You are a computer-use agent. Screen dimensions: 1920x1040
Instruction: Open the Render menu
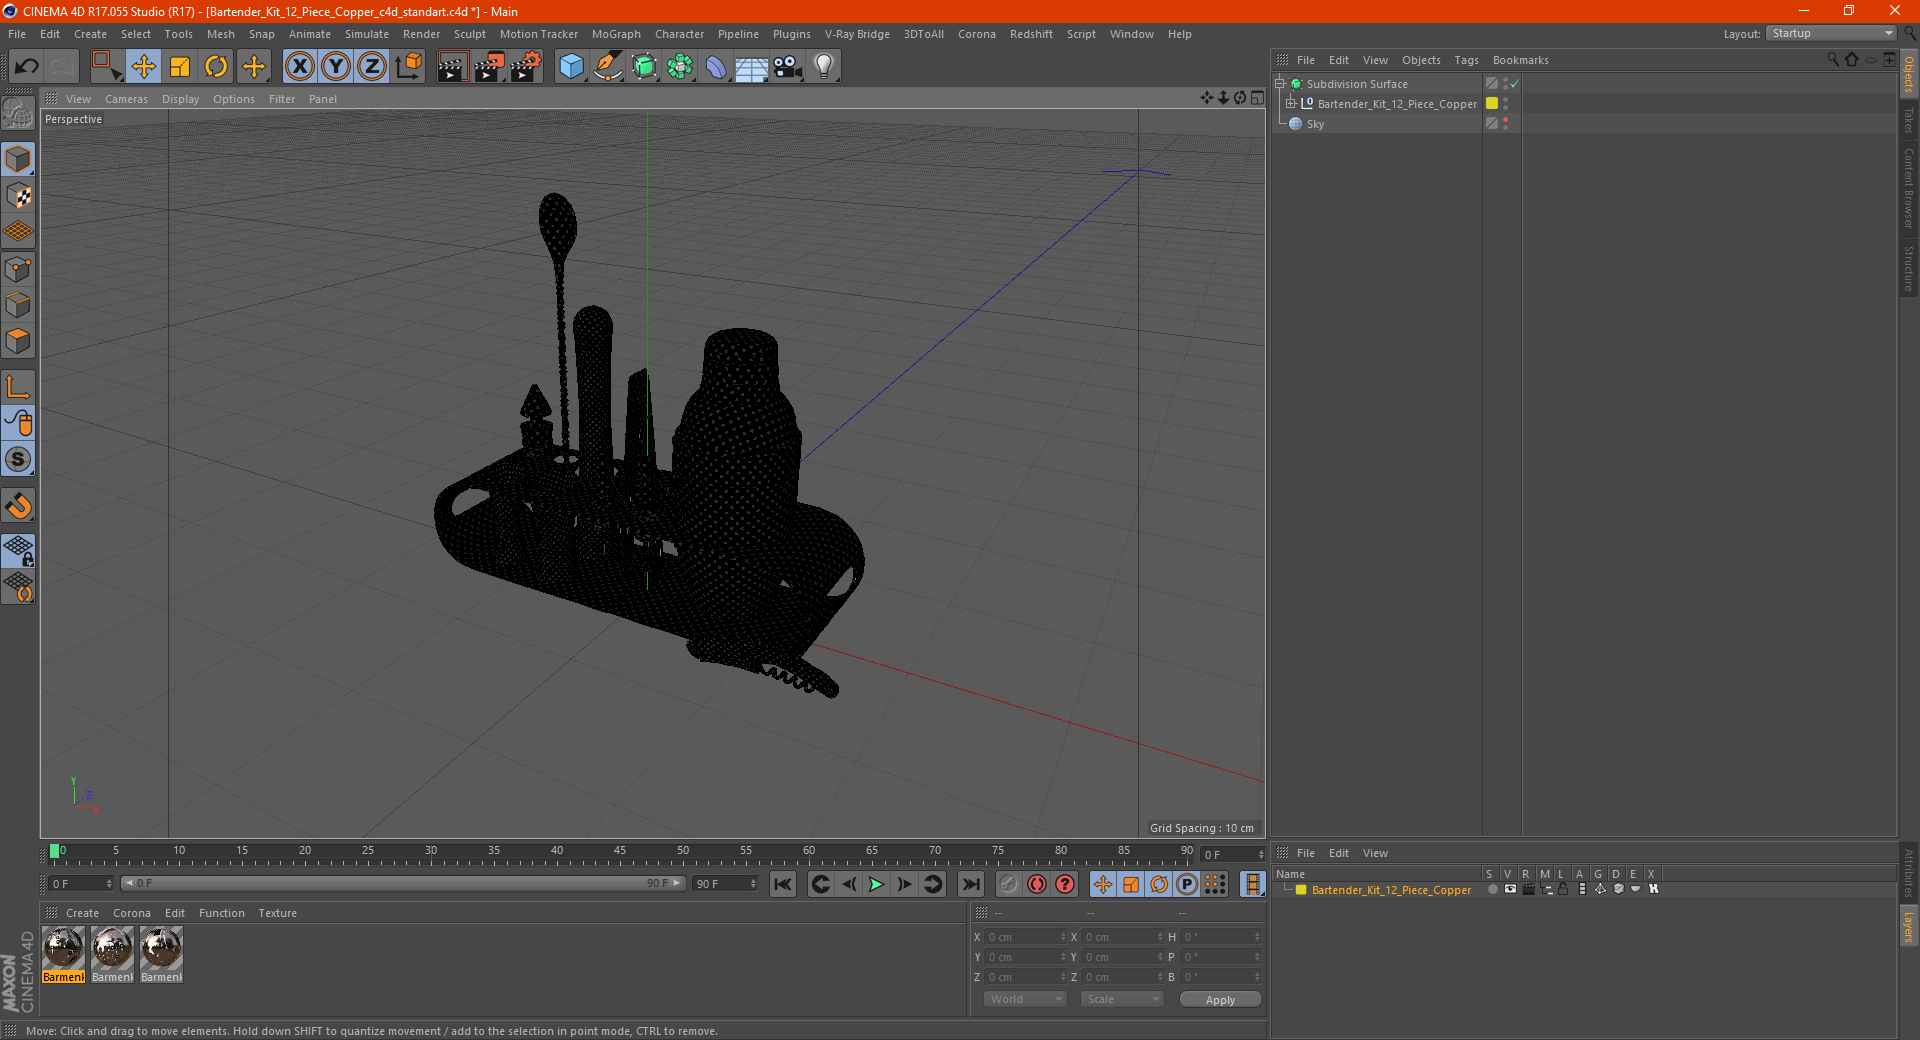click(421, 34)
